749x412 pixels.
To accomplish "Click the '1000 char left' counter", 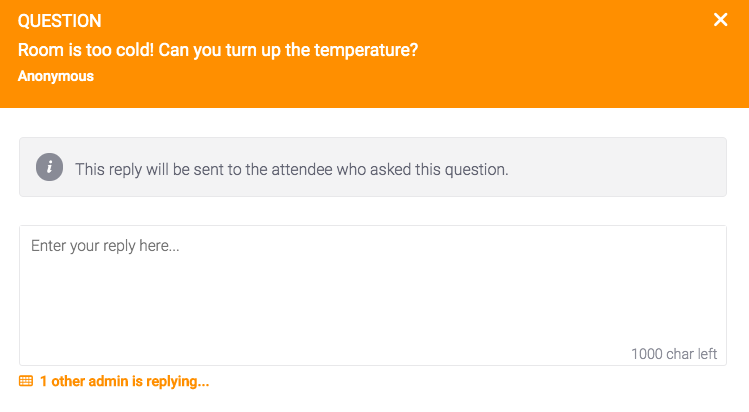I will point(674,354).
